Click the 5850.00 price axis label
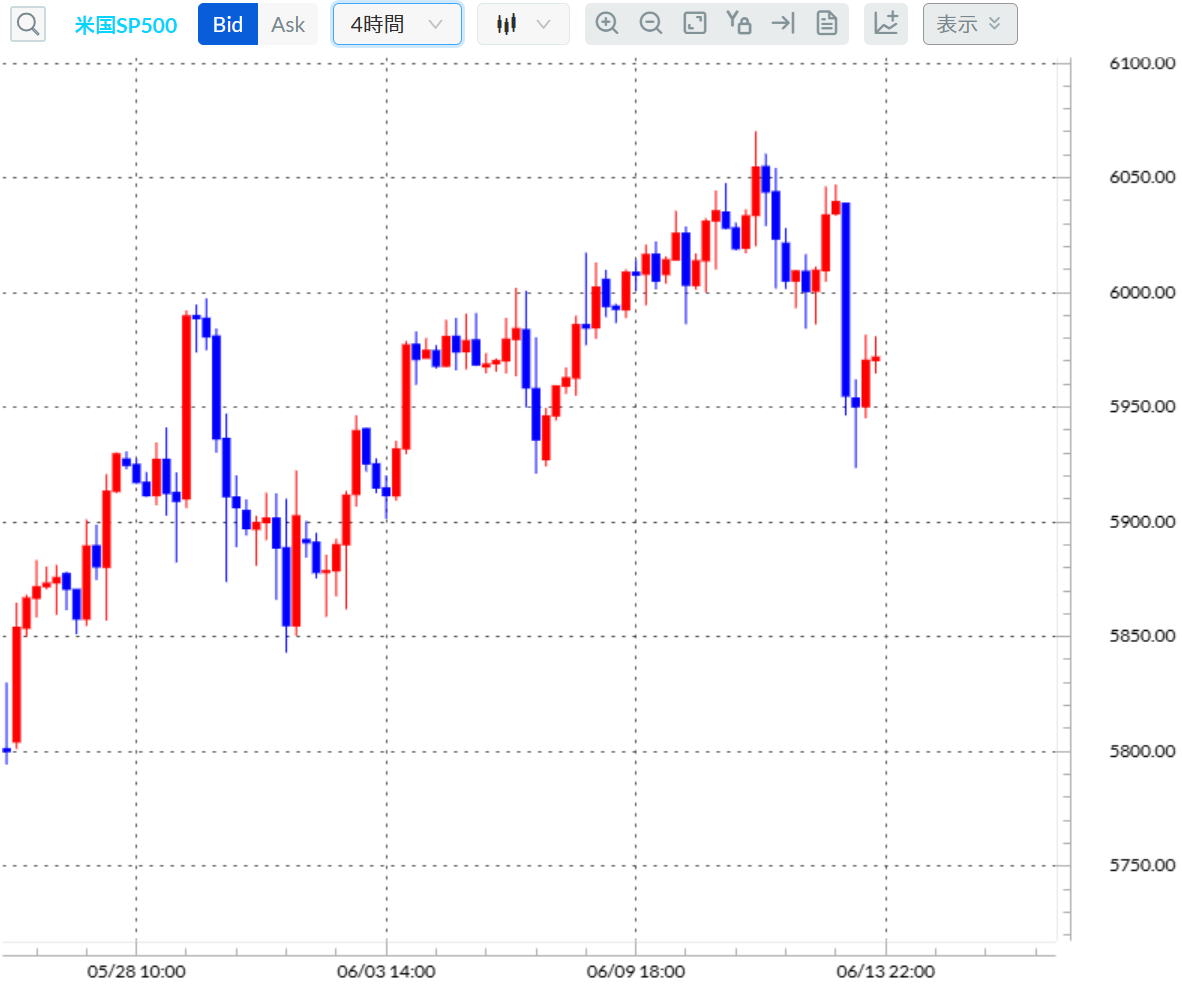This screenshot has height=984, width=1182. pyautogui.click(x=1142, y=636)
